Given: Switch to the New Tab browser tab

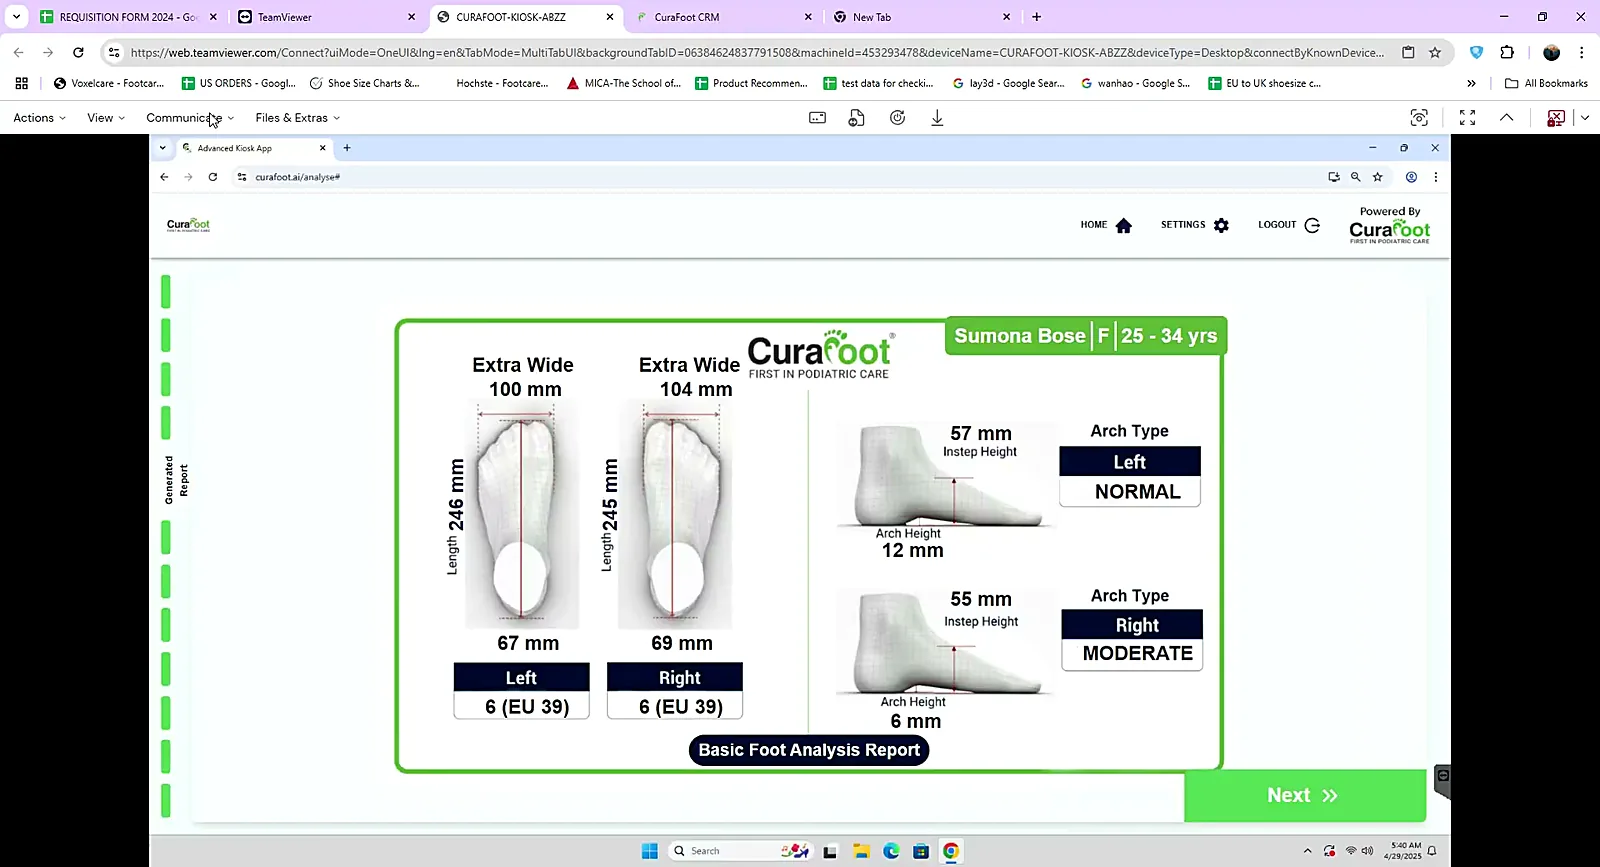Looking at the screenshot, I should [924, 17].
